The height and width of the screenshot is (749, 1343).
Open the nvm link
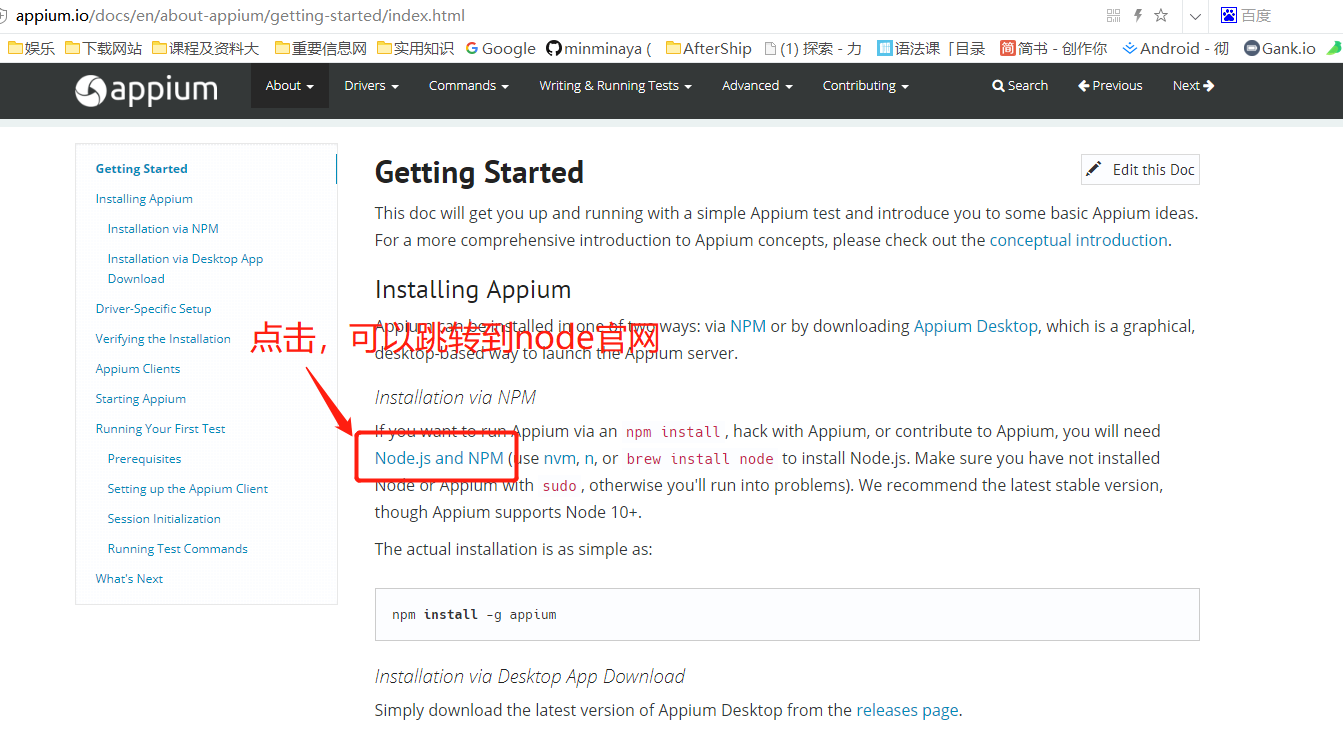pos(560,458)
